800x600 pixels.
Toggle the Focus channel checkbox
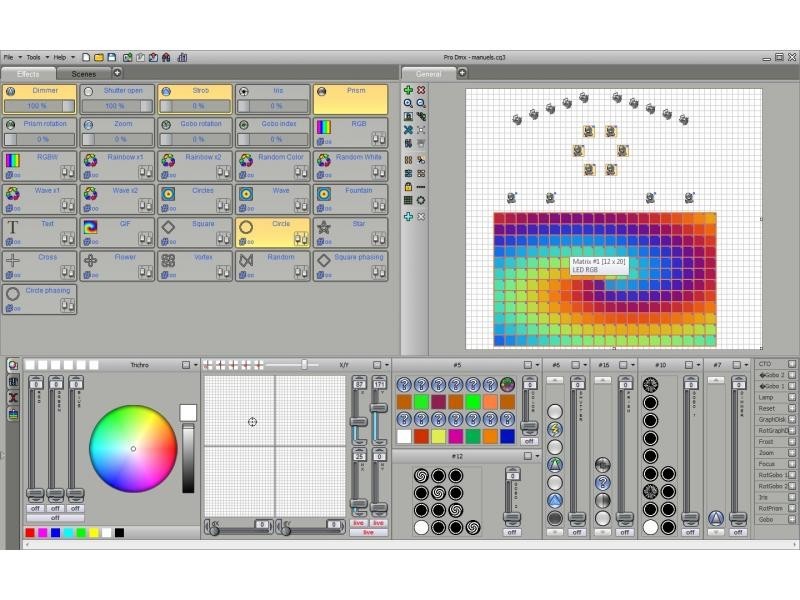[x=791, y=464]
